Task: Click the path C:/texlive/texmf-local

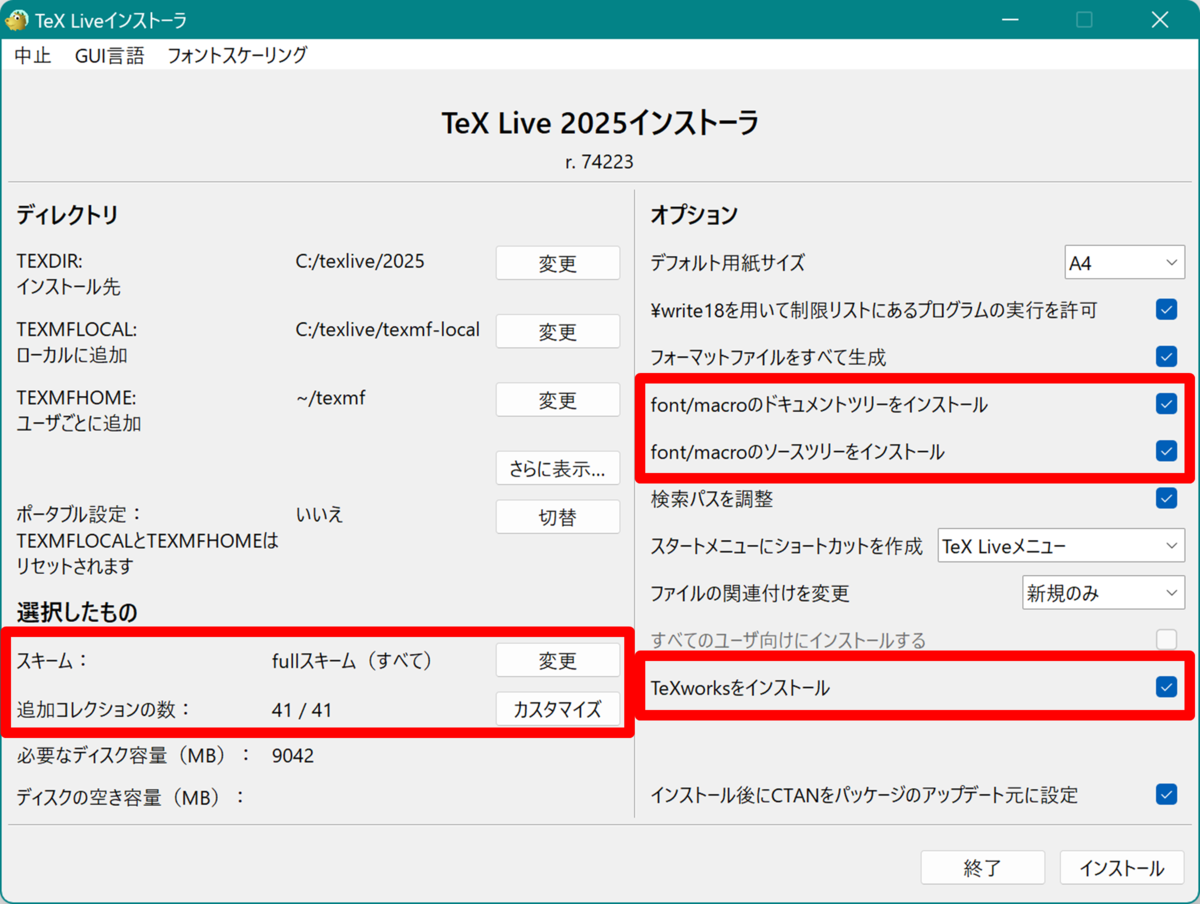Action: tap(388, 329)
